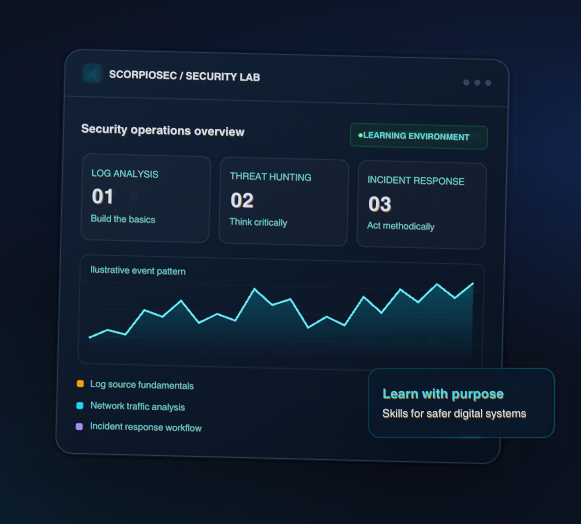581x524 pixels.
Task: Click the 'Think critically' text
Action: pos(258,222)
